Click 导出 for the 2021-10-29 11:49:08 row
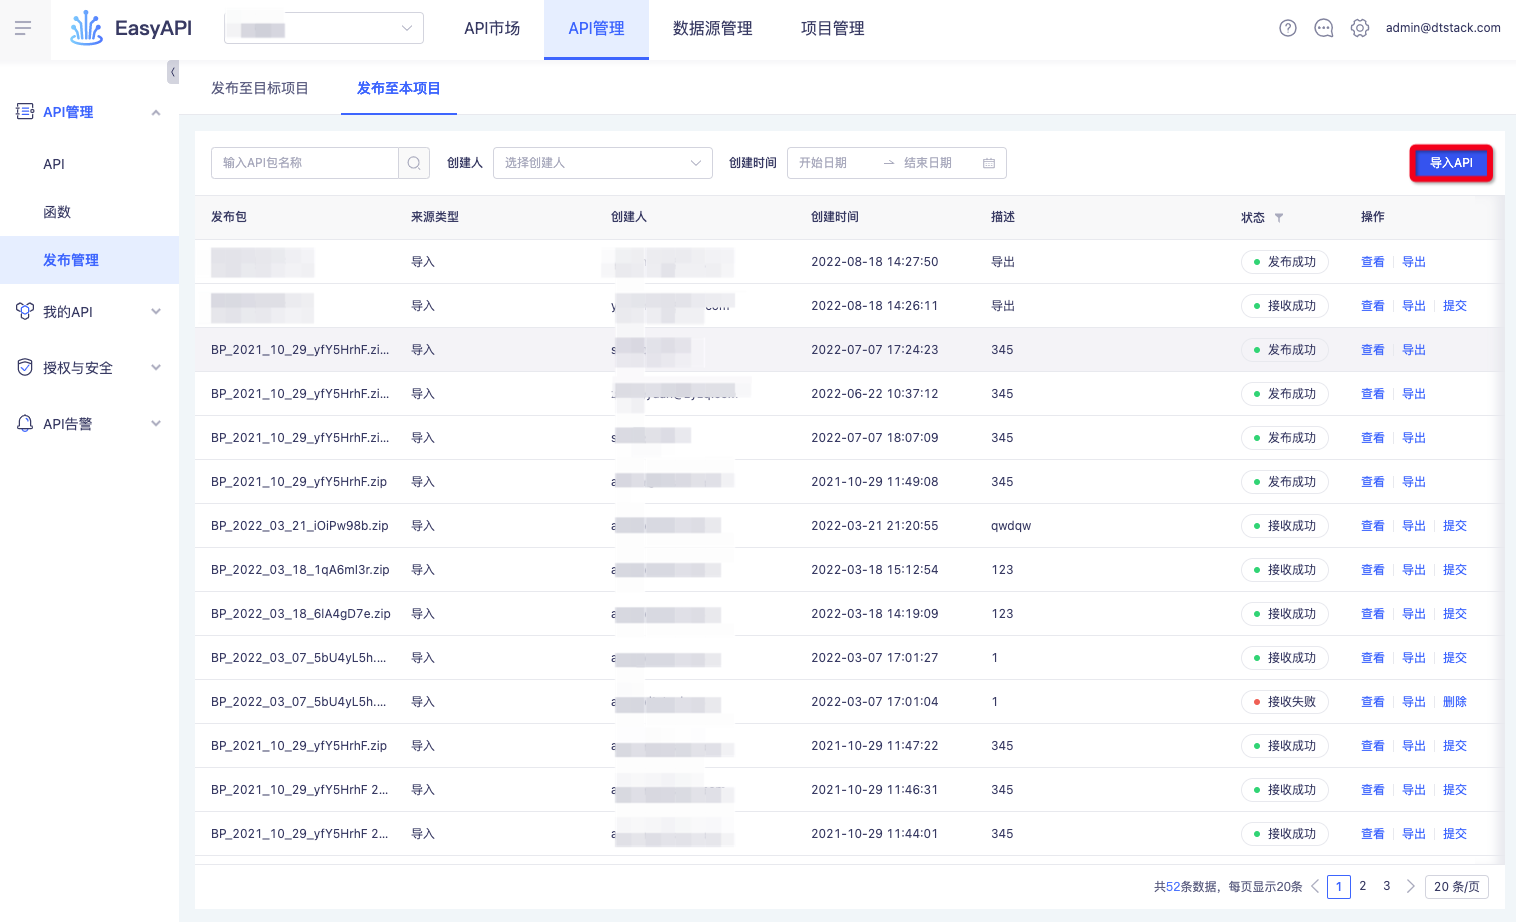The width and height of the screenshot is (1516, 922). [1414, 482]
